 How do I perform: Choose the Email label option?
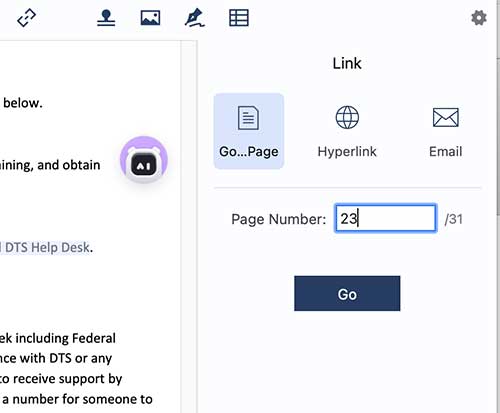click(x=446, y=152)
